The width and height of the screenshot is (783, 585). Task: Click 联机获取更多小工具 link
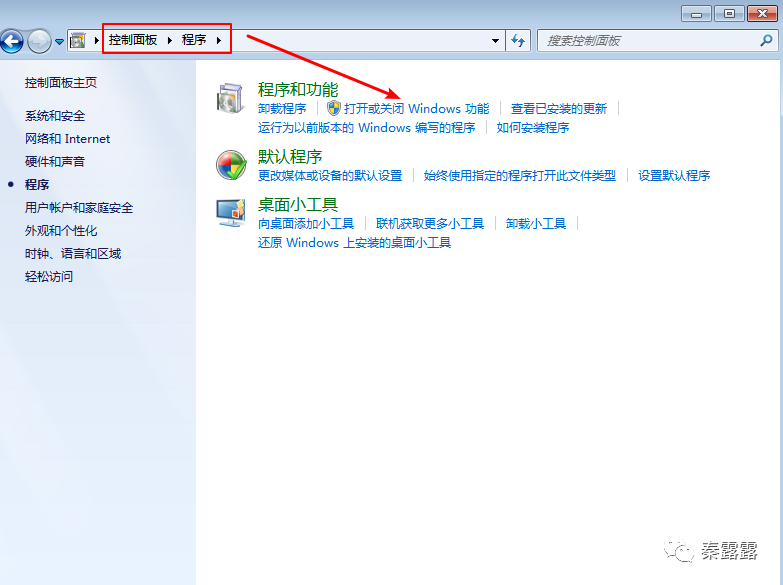pyautogui.click(x=430, y=224)
